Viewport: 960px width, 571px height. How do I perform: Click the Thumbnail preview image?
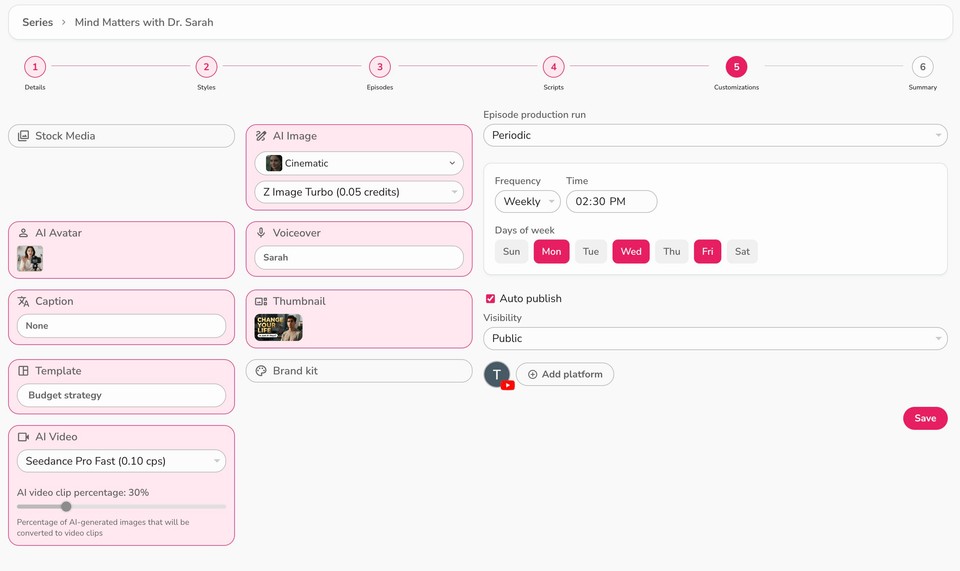278,328
